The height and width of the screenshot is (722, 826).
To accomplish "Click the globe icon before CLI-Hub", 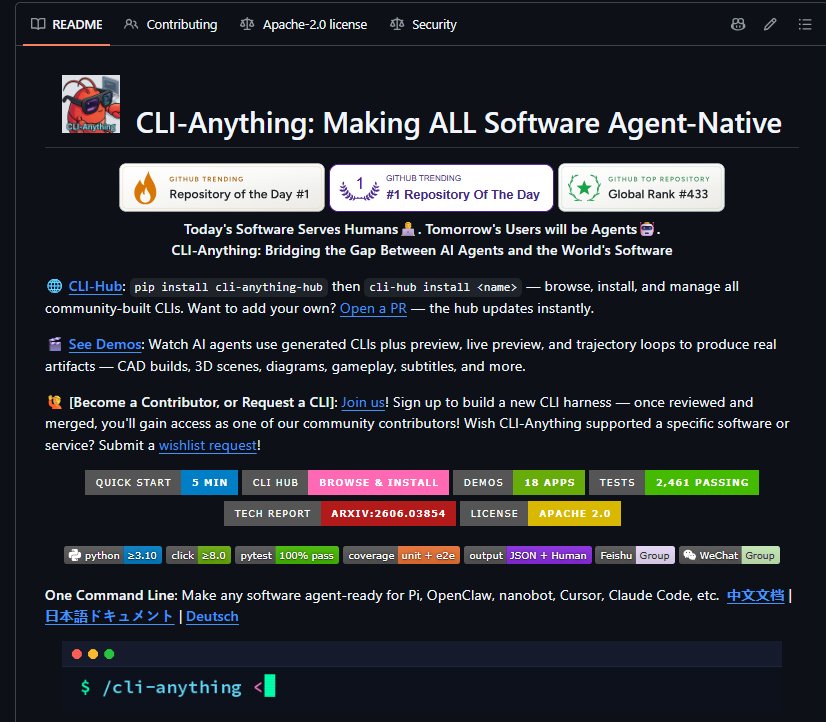I will (54, 286).
